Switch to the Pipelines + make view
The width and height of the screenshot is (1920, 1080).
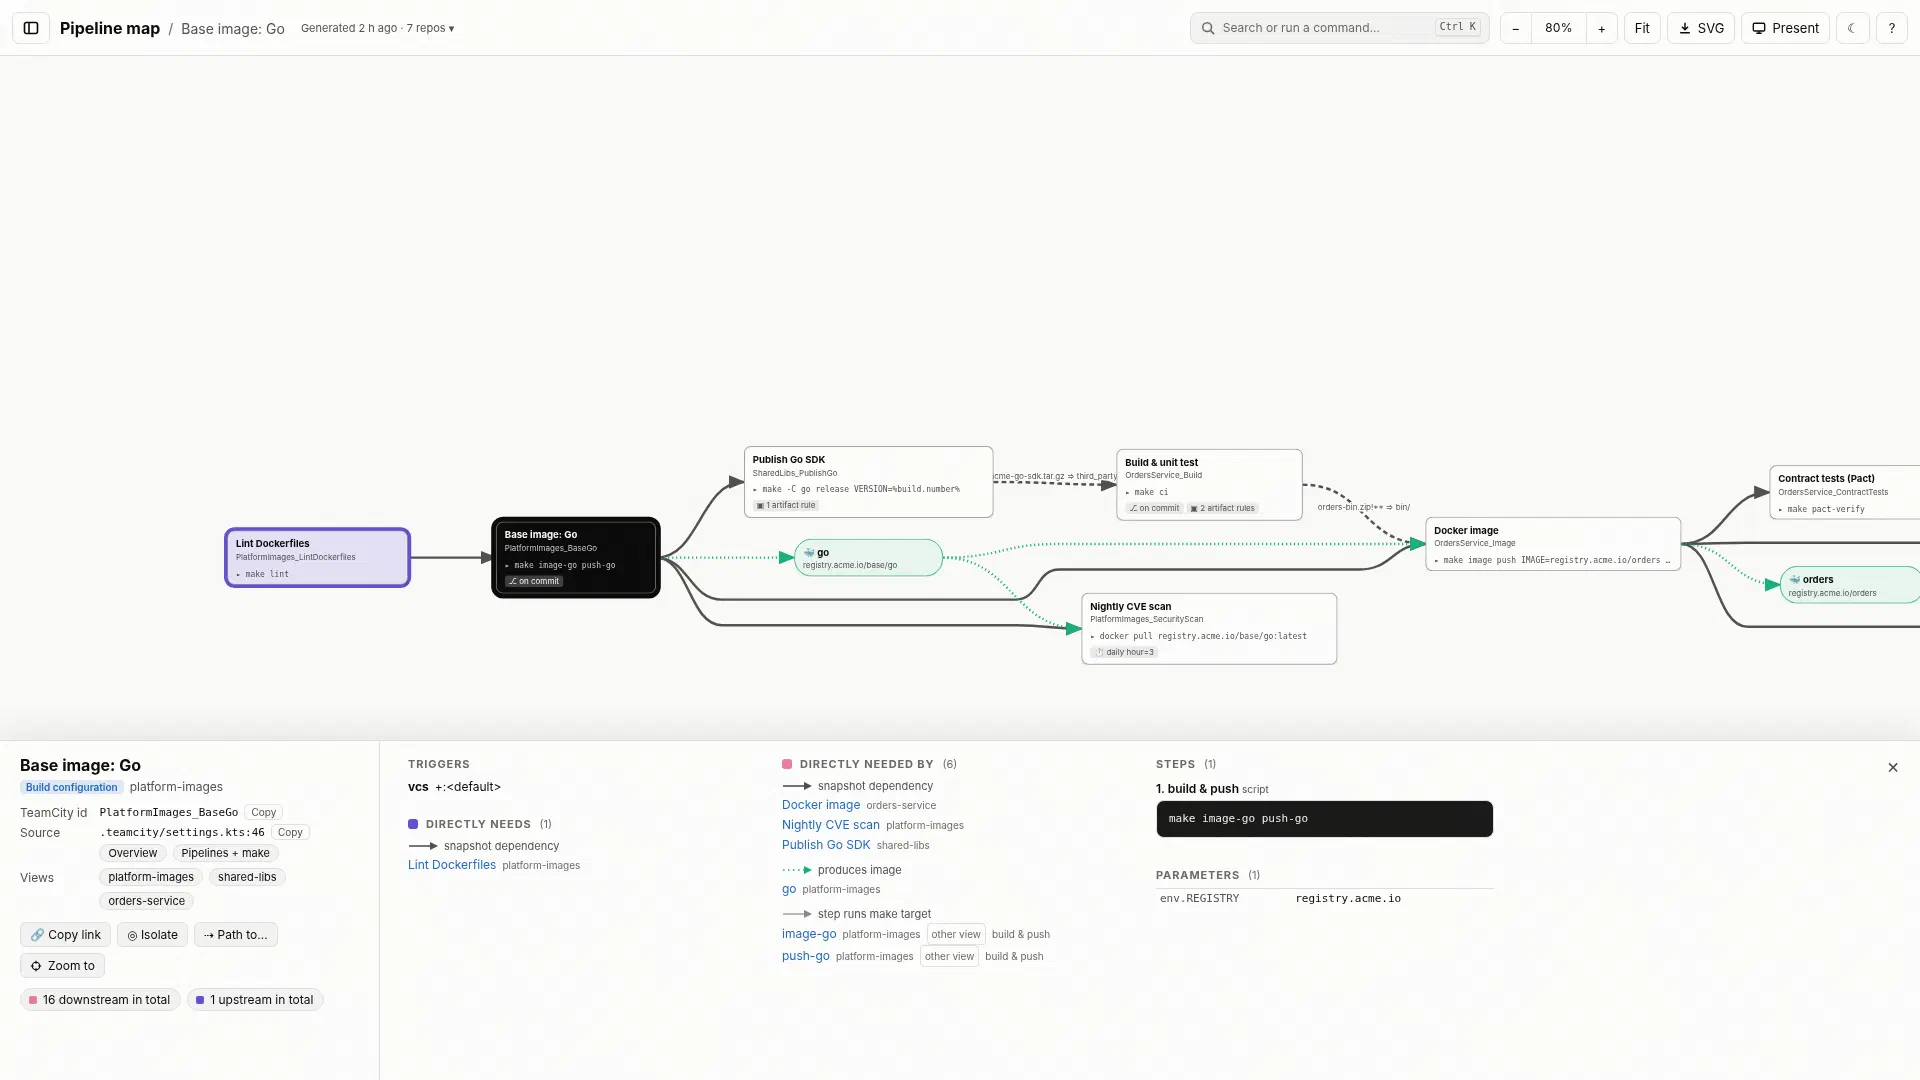[225, 854]
